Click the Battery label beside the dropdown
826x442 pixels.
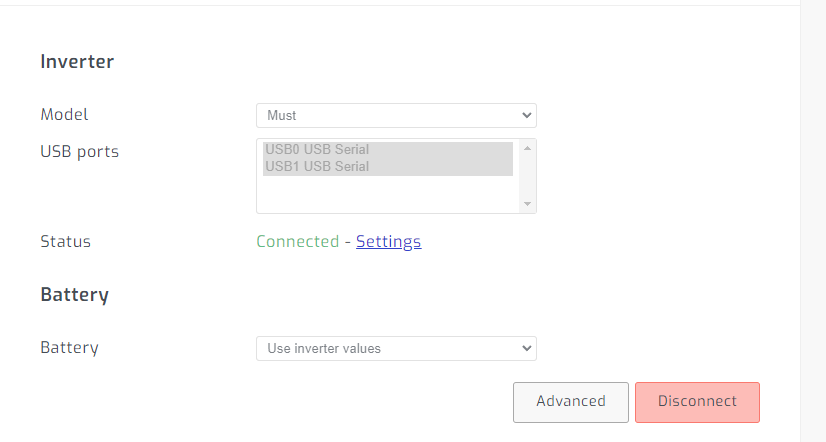[69, 348]
